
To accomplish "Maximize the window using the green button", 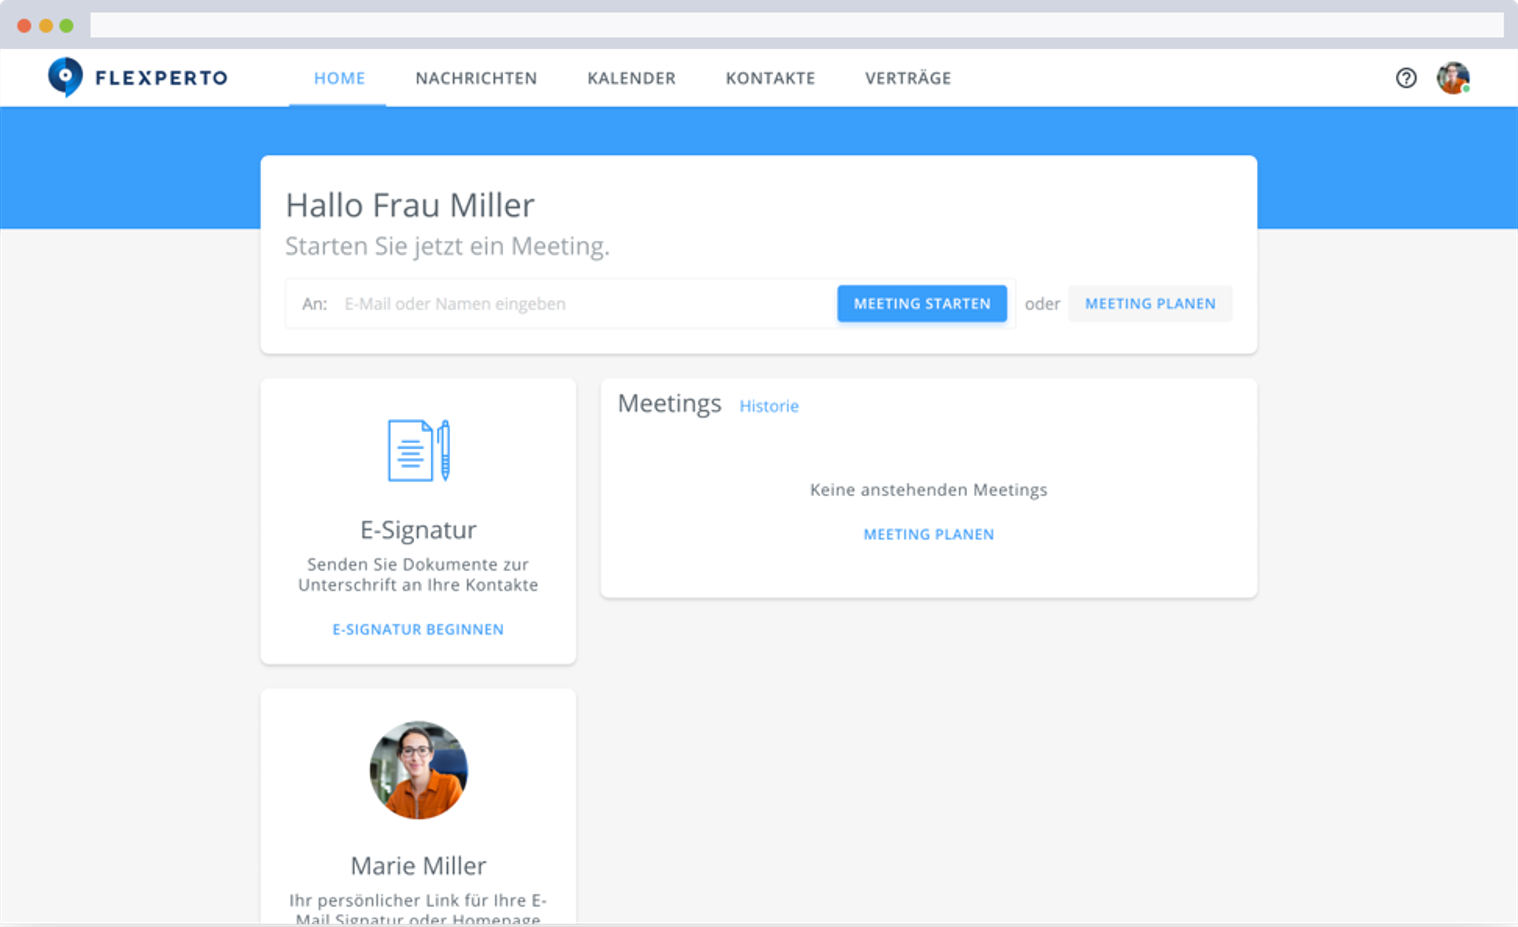I will point(66,25).
